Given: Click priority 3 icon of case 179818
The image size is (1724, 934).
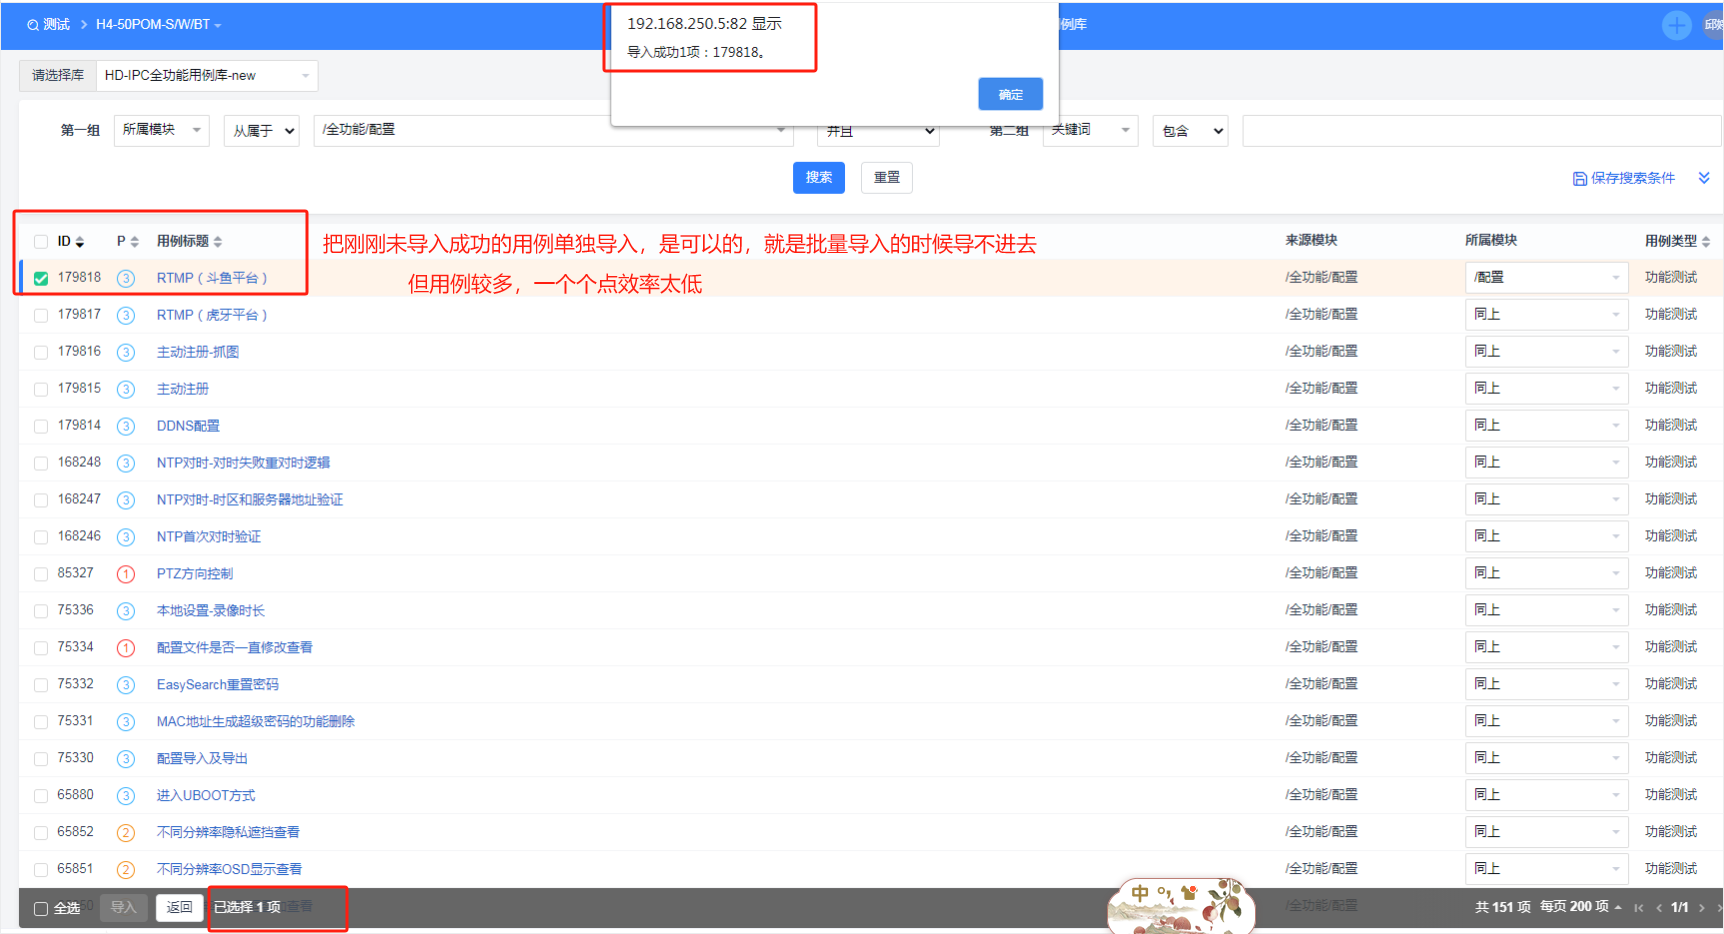Looking at the screenshot, I should click(x=126, y=278).
